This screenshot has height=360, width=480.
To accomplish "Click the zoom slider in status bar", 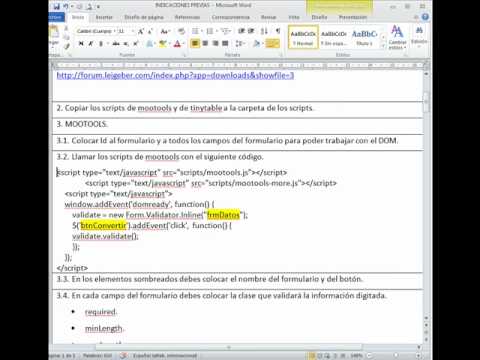I will coord(395,356).
